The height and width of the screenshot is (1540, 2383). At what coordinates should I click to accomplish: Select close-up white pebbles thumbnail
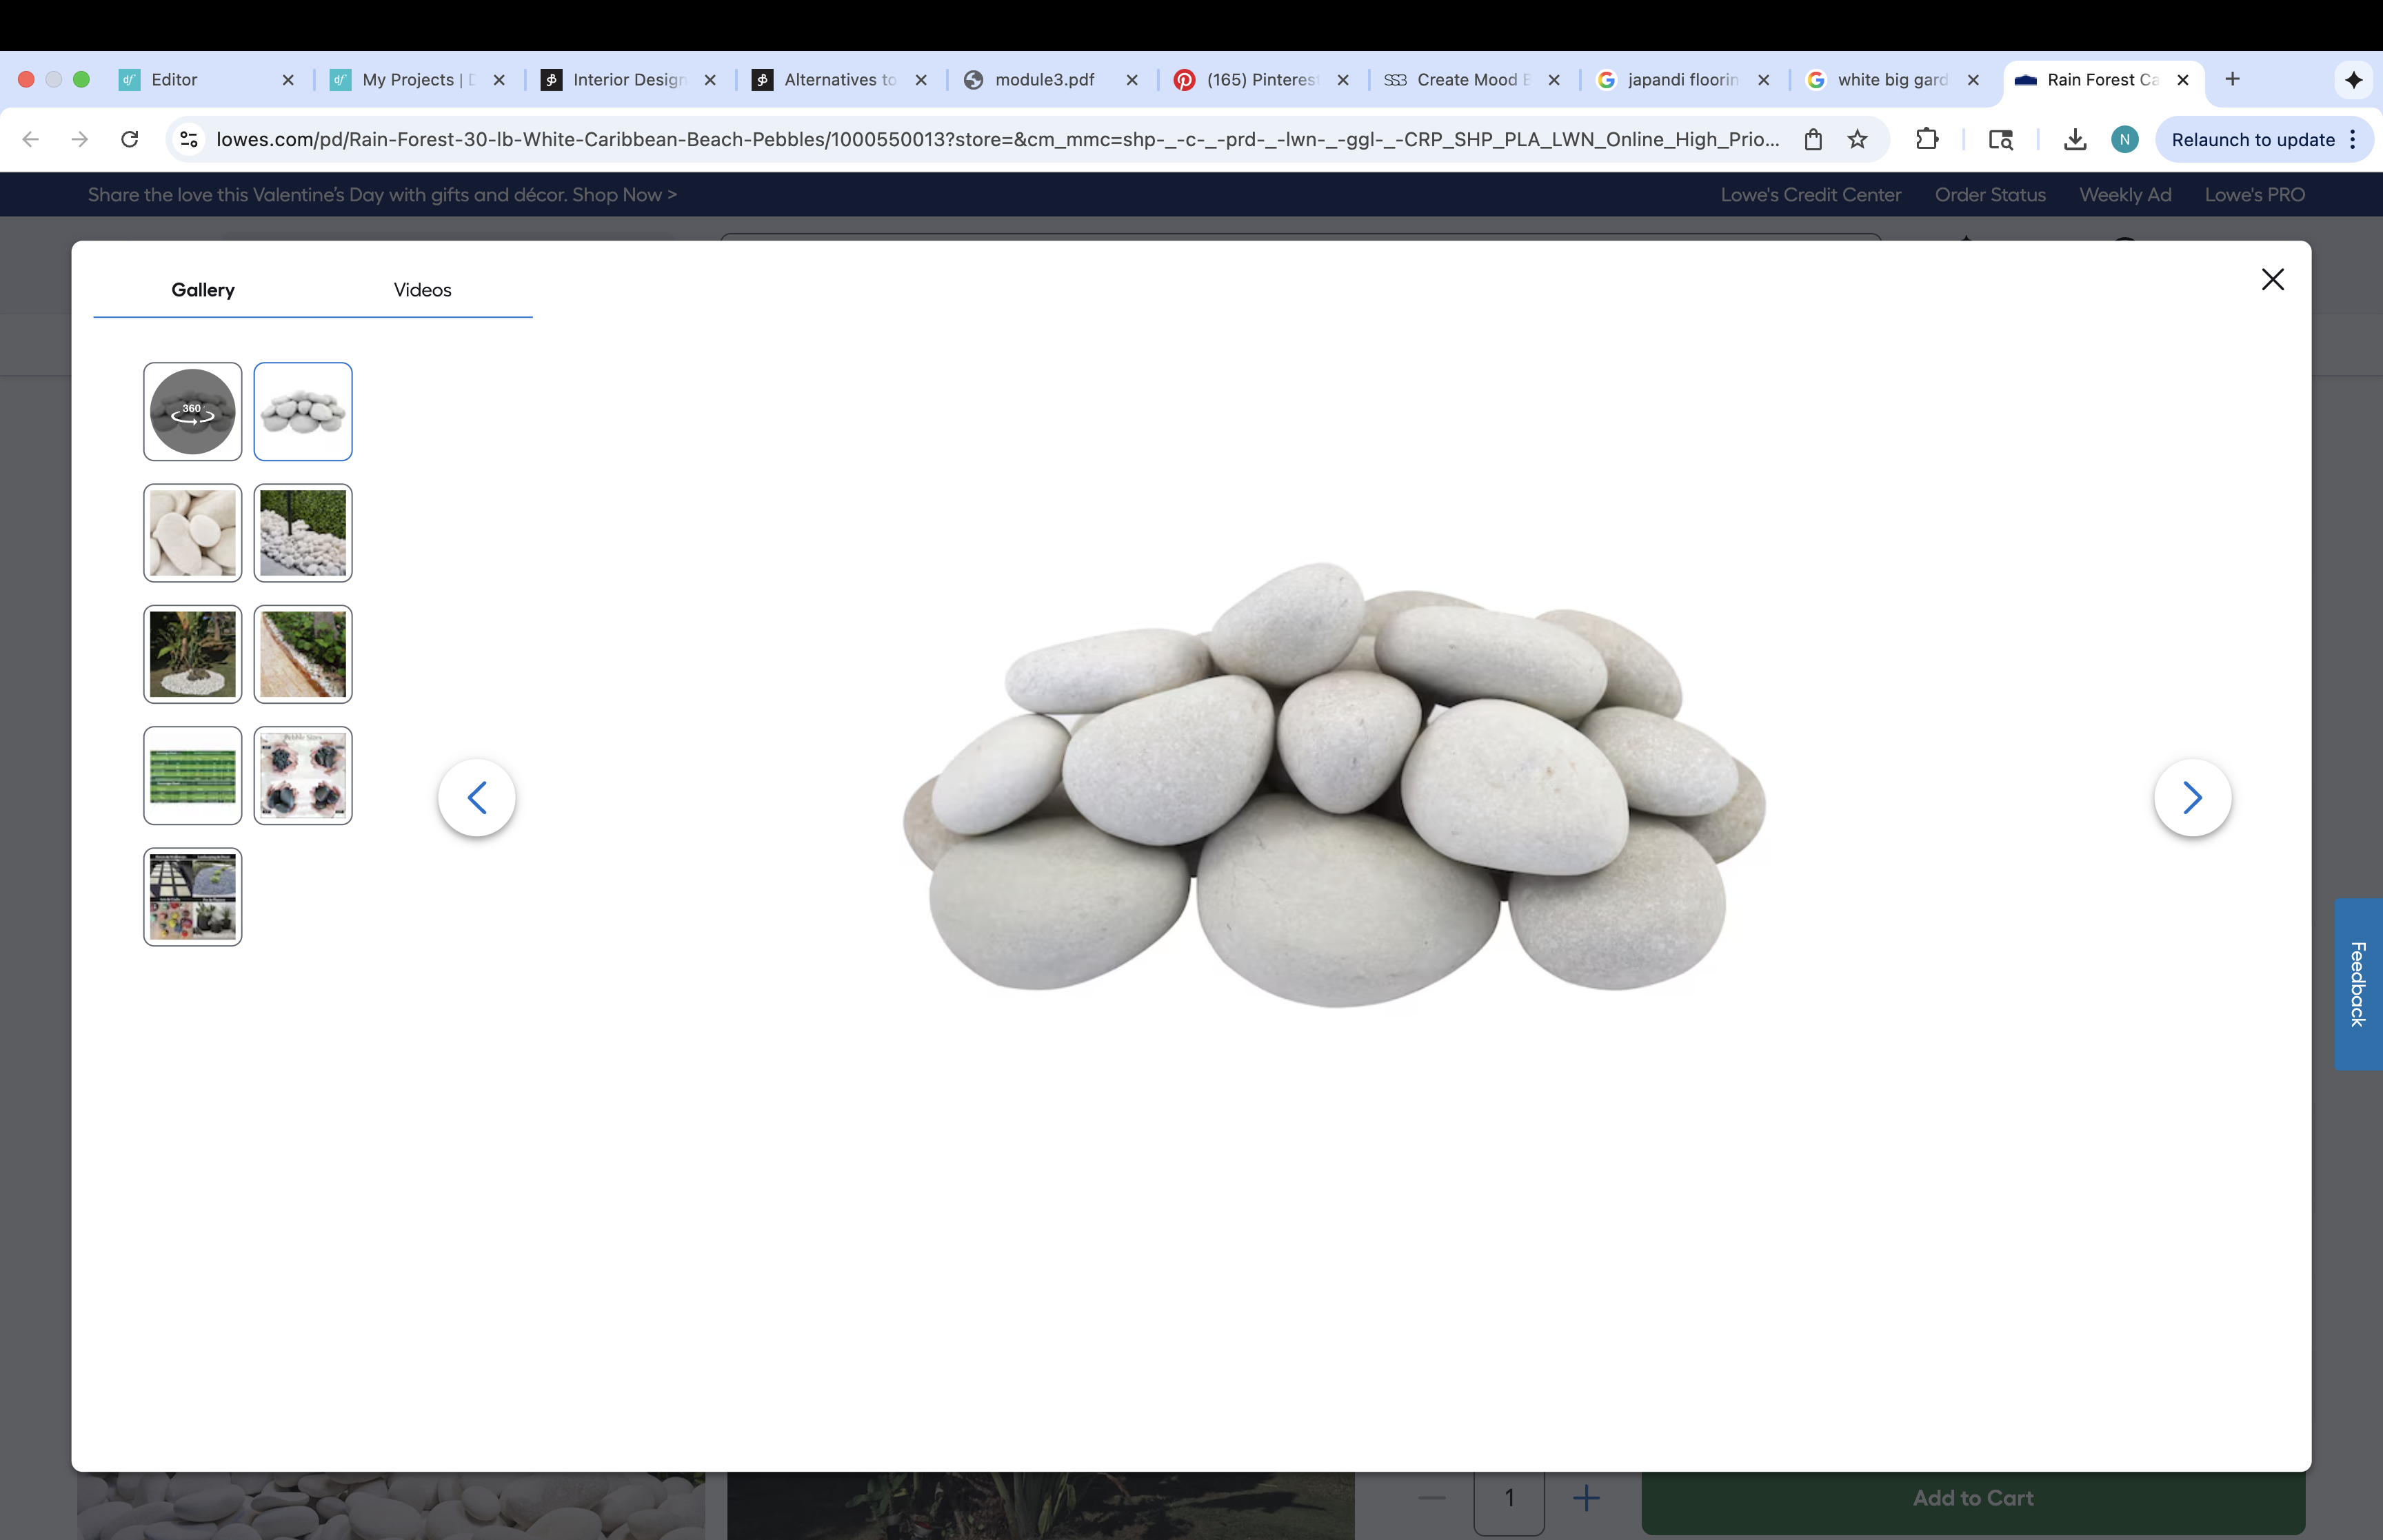click(x=192, y=533)
